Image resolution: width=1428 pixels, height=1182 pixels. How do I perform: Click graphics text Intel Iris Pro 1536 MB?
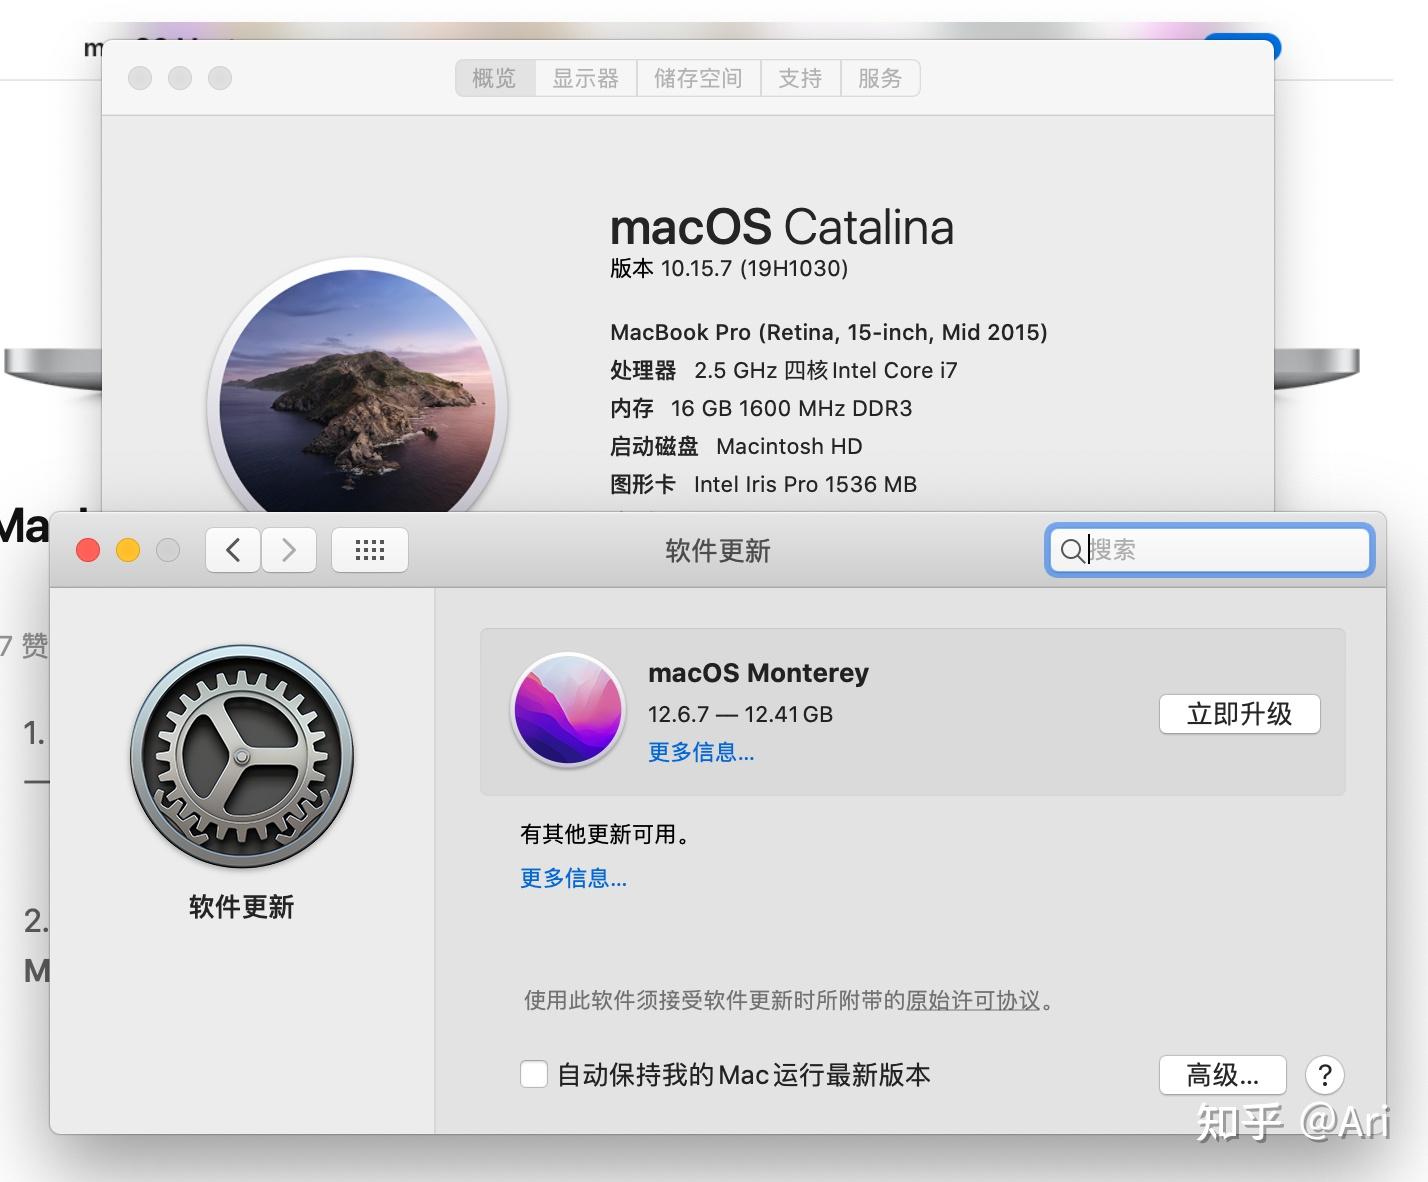coord(805,484)
